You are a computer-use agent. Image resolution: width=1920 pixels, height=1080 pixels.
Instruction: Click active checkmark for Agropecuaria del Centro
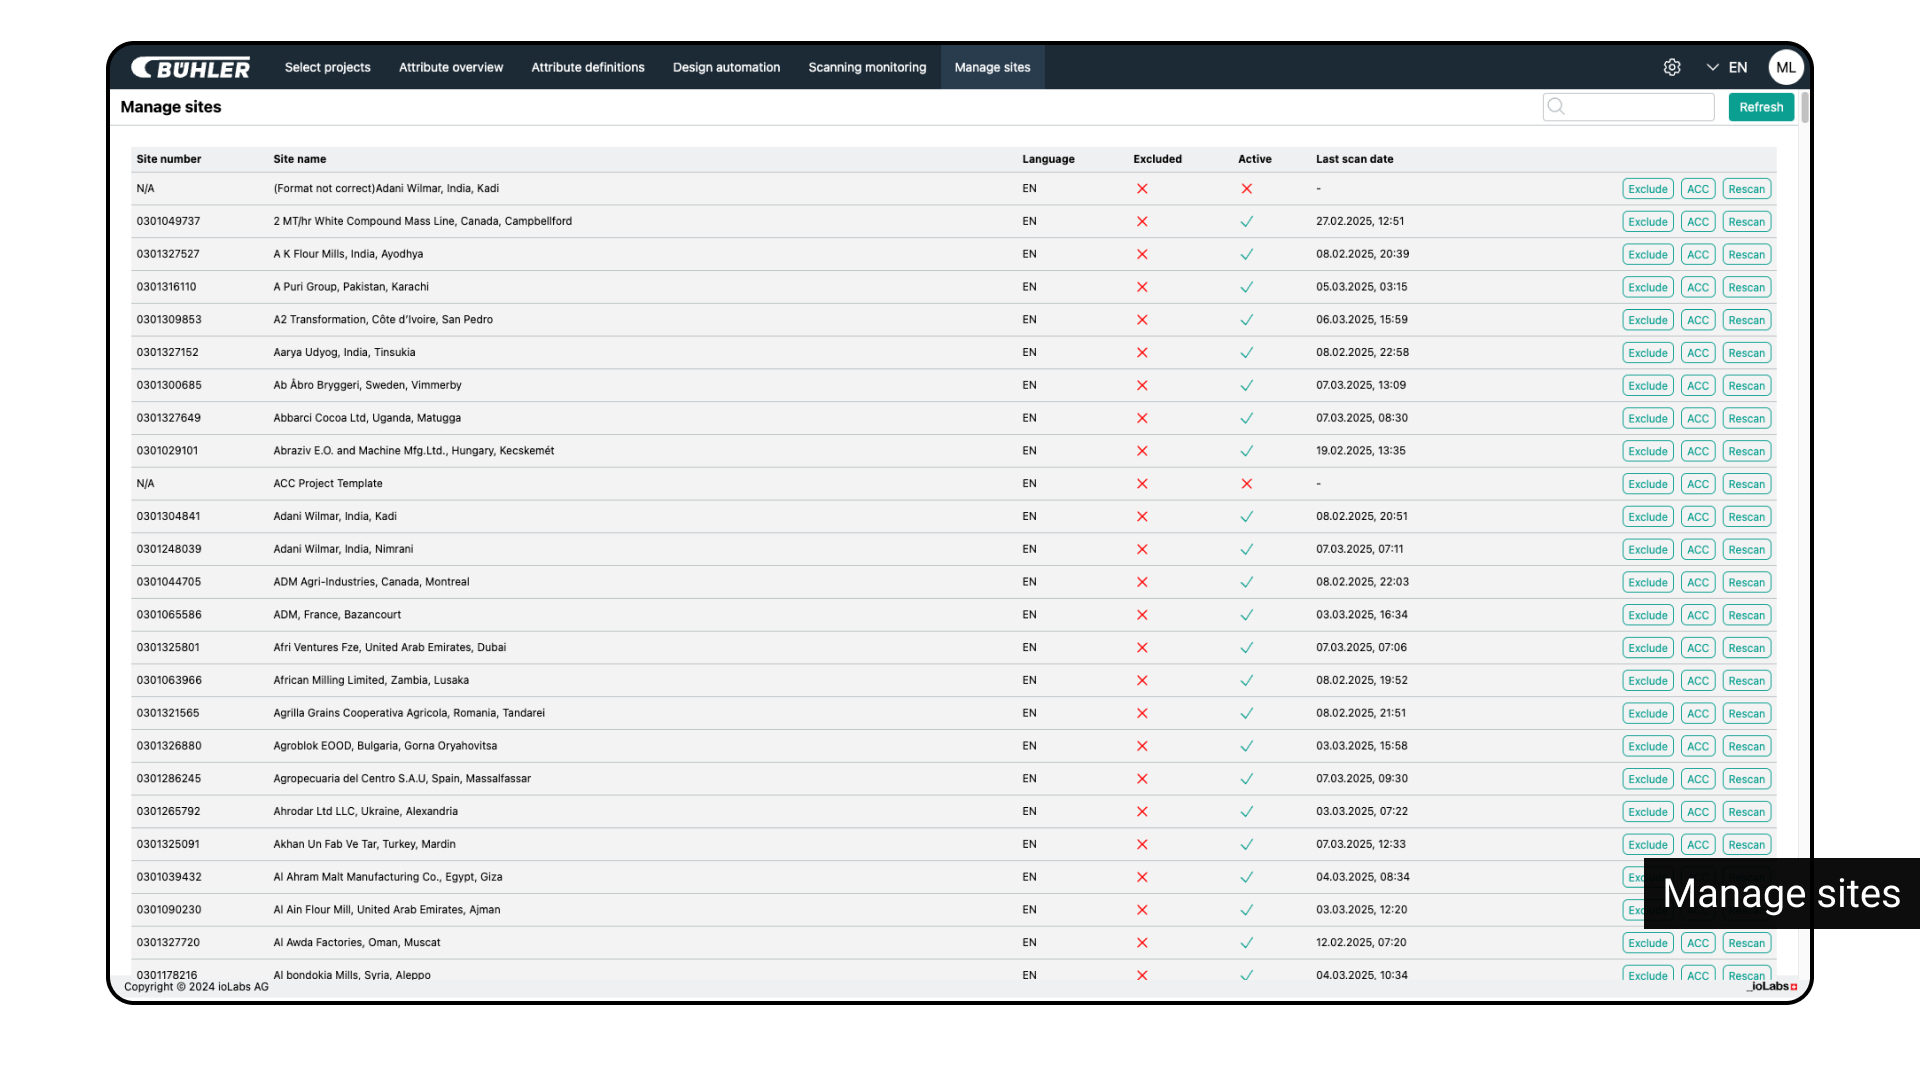[1246, 779]
